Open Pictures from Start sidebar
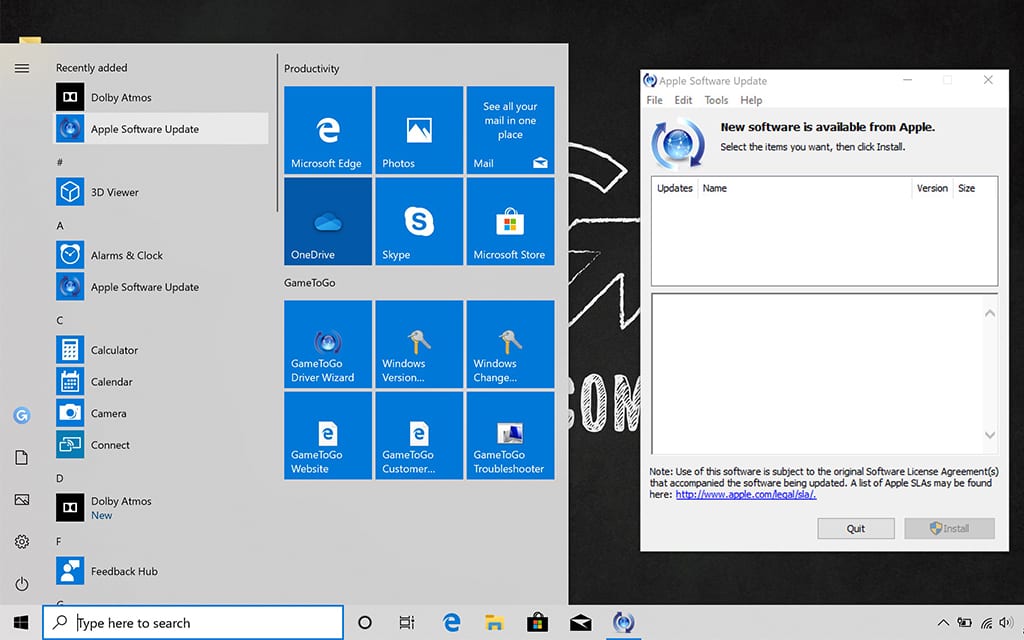The height and width of the screenshot is (640, 1024). coord(22,500)
